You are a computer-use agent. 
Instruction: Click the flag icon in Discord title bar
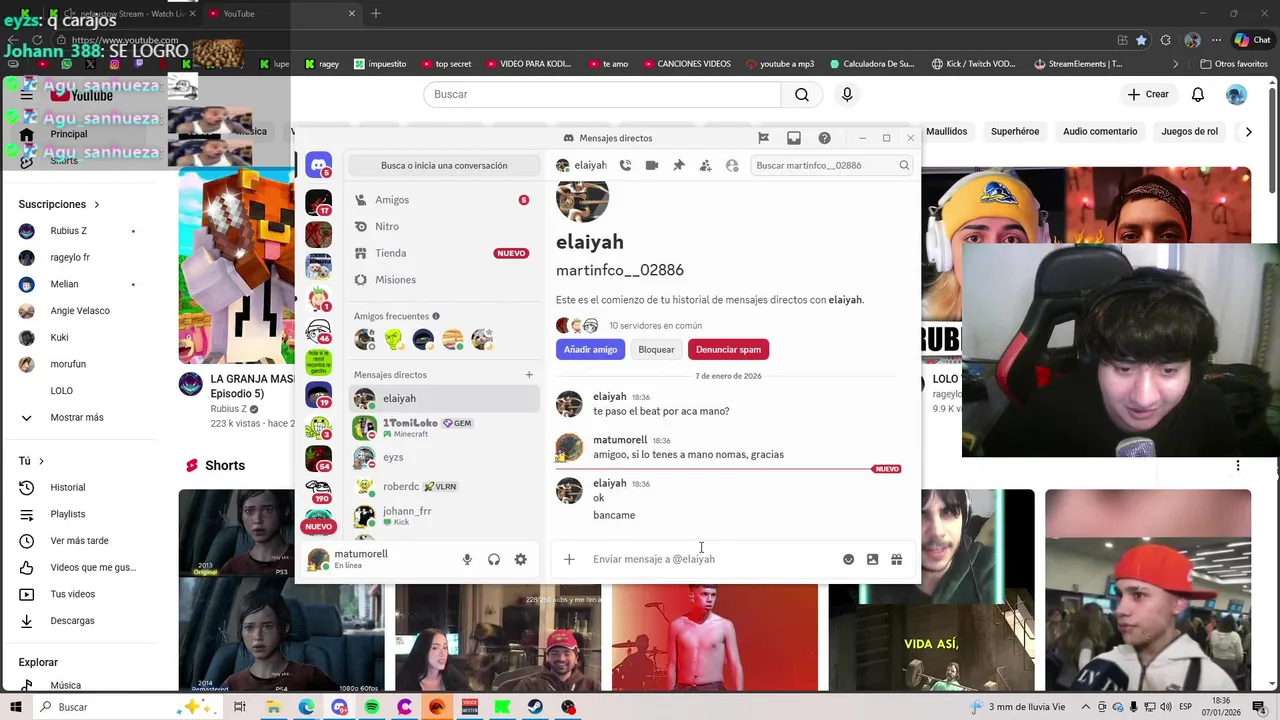763,138
